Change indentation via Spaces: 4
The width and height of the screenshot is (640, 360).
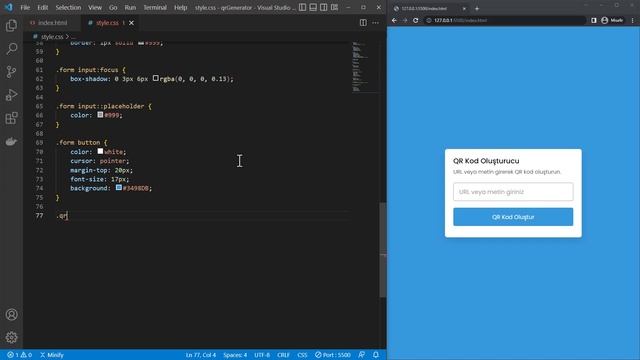point(235,355)
